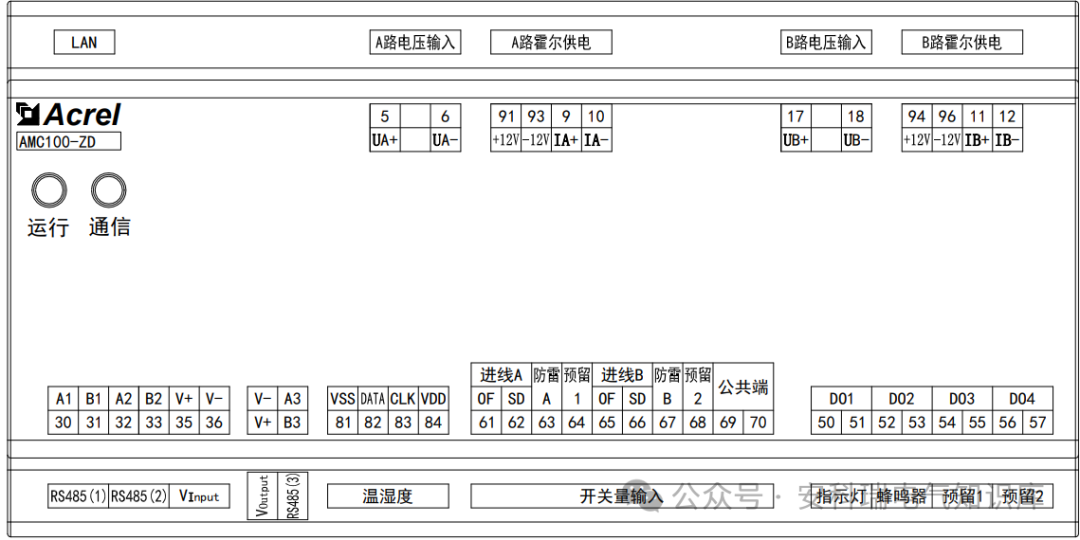The width and height of the screenshot is (1080, 540).
Task: Click terminal IB-
Action: pyautogui.click(x=1008, y=140)
